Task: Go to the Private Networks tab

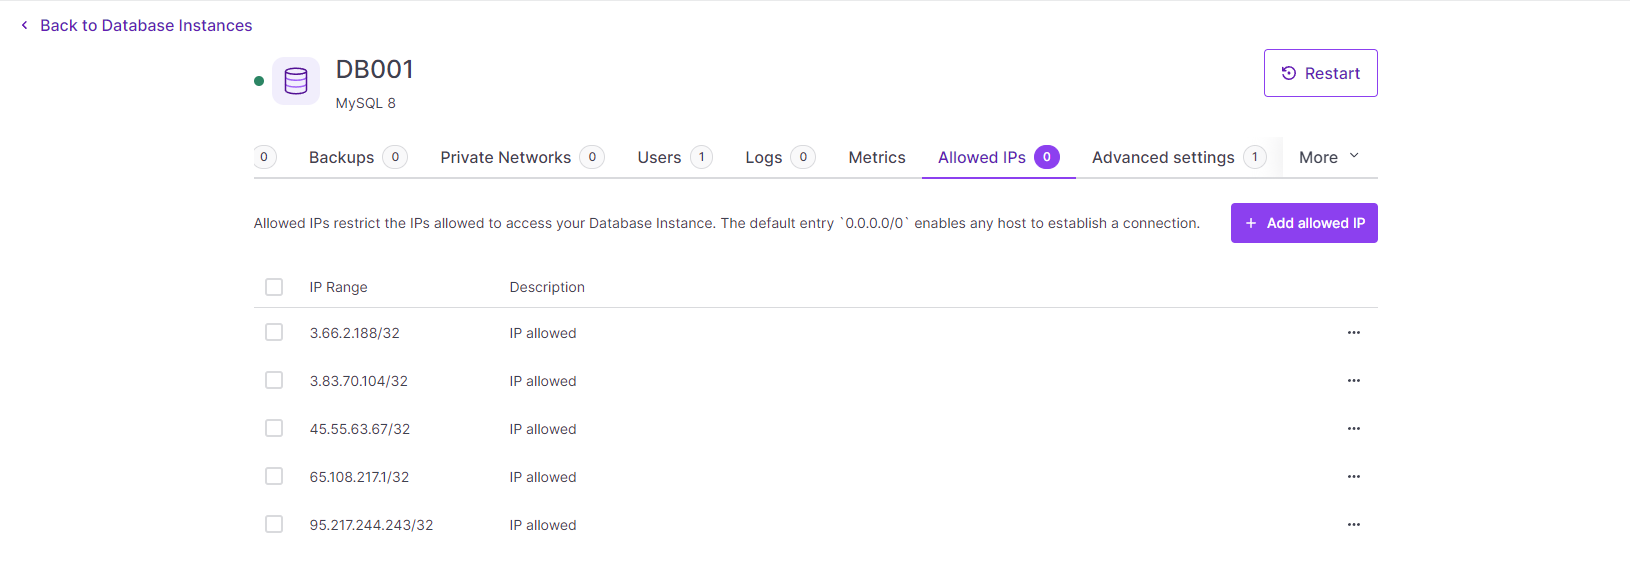Action: 506,157
